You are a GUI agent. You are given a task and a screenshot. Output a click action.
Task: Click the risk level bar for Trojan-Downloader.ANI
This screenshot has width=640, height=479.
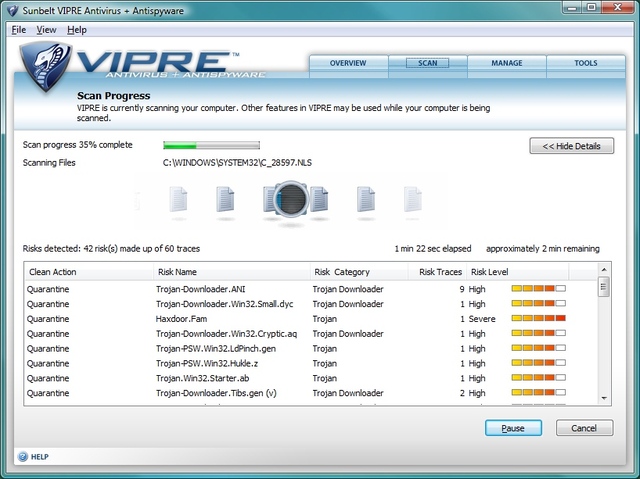538,288
